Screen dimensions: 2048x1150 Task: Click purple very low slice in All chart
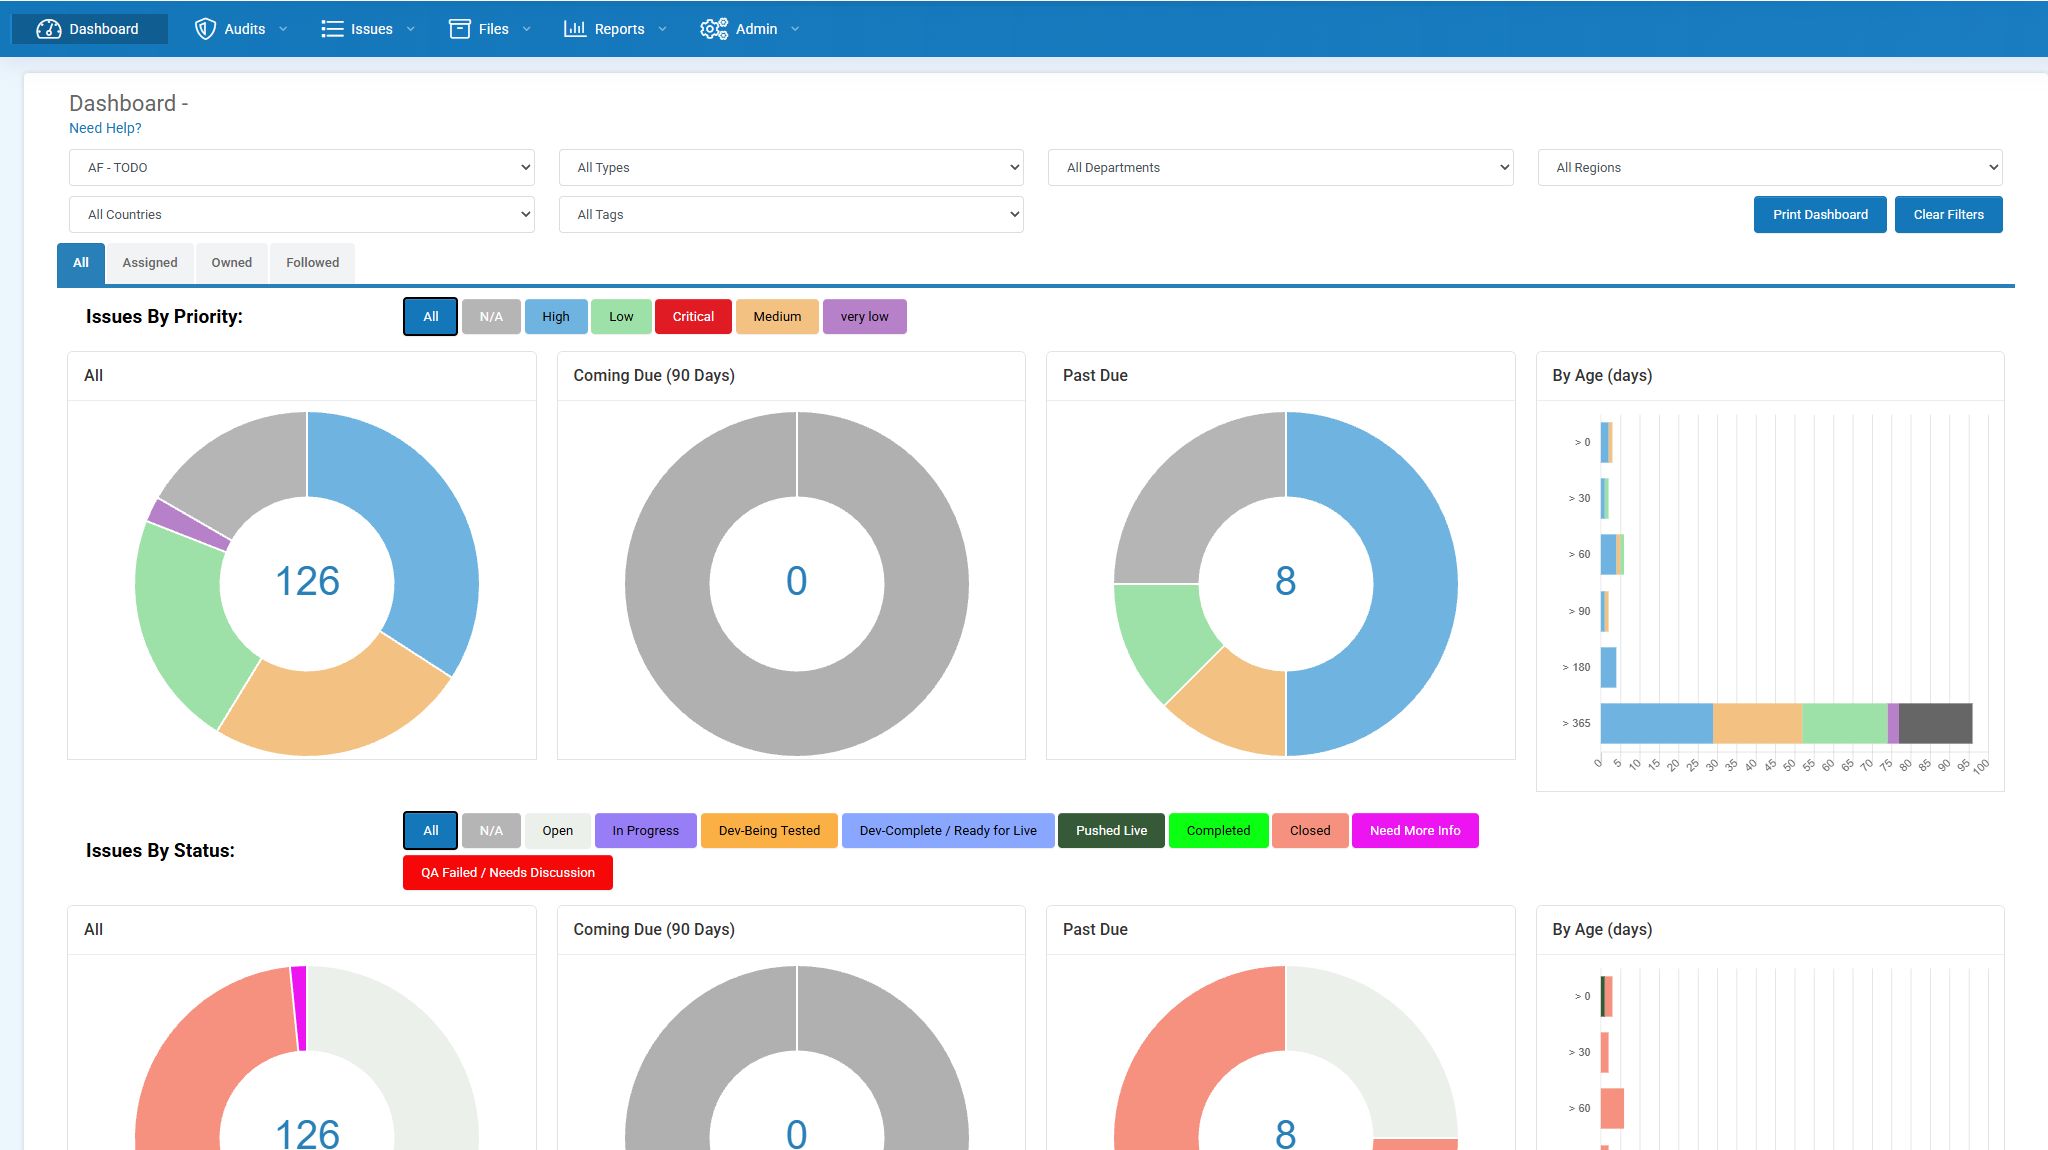[x=188, y=525]
